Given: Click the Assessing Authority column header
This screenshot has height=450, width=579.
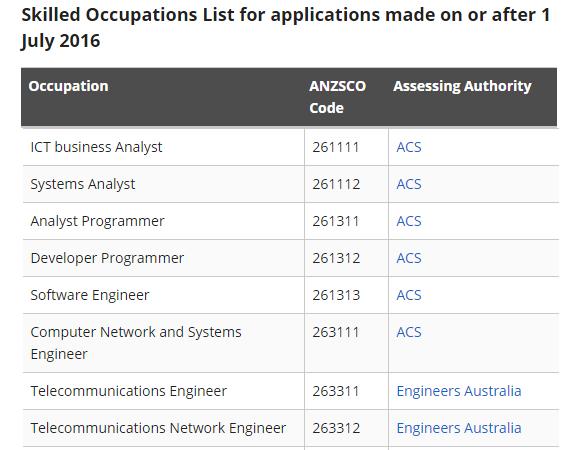Looking at the screenshot, I should (462, 86).
